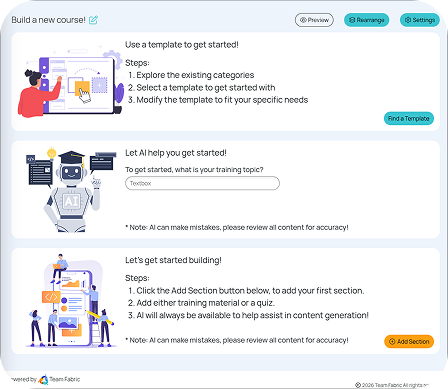Click 'Let's get started building!' heading

pyautogui.click(x=173, y=260)
